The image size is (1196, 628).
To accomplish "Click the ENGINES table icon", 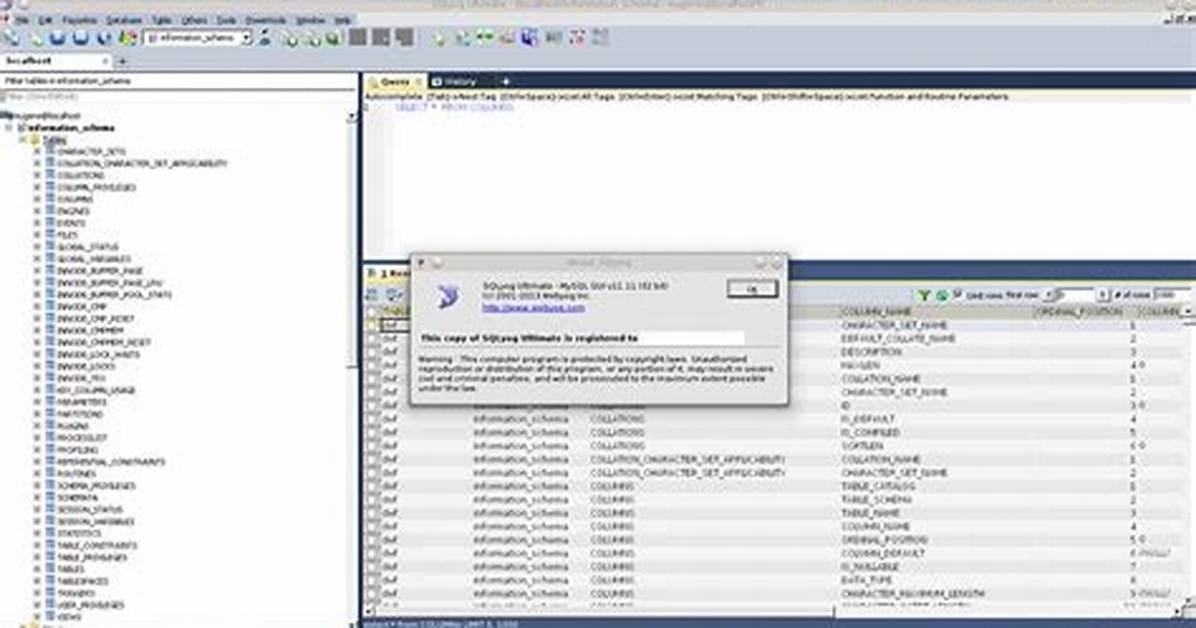I will pyautogui.click(x=50, y=211).
